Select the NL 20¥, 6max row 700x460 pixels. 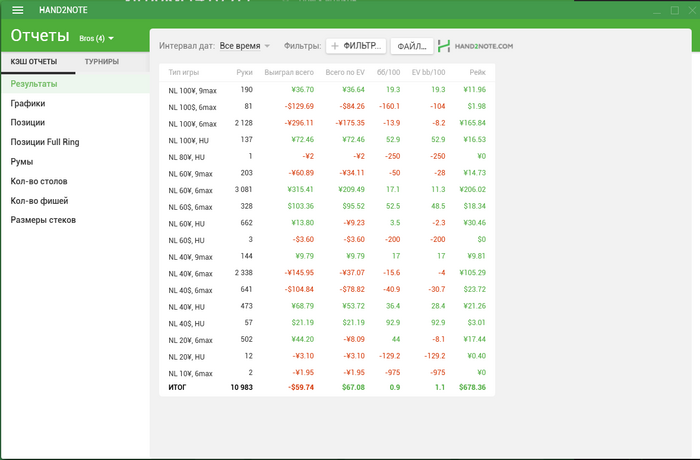point(327,340)
